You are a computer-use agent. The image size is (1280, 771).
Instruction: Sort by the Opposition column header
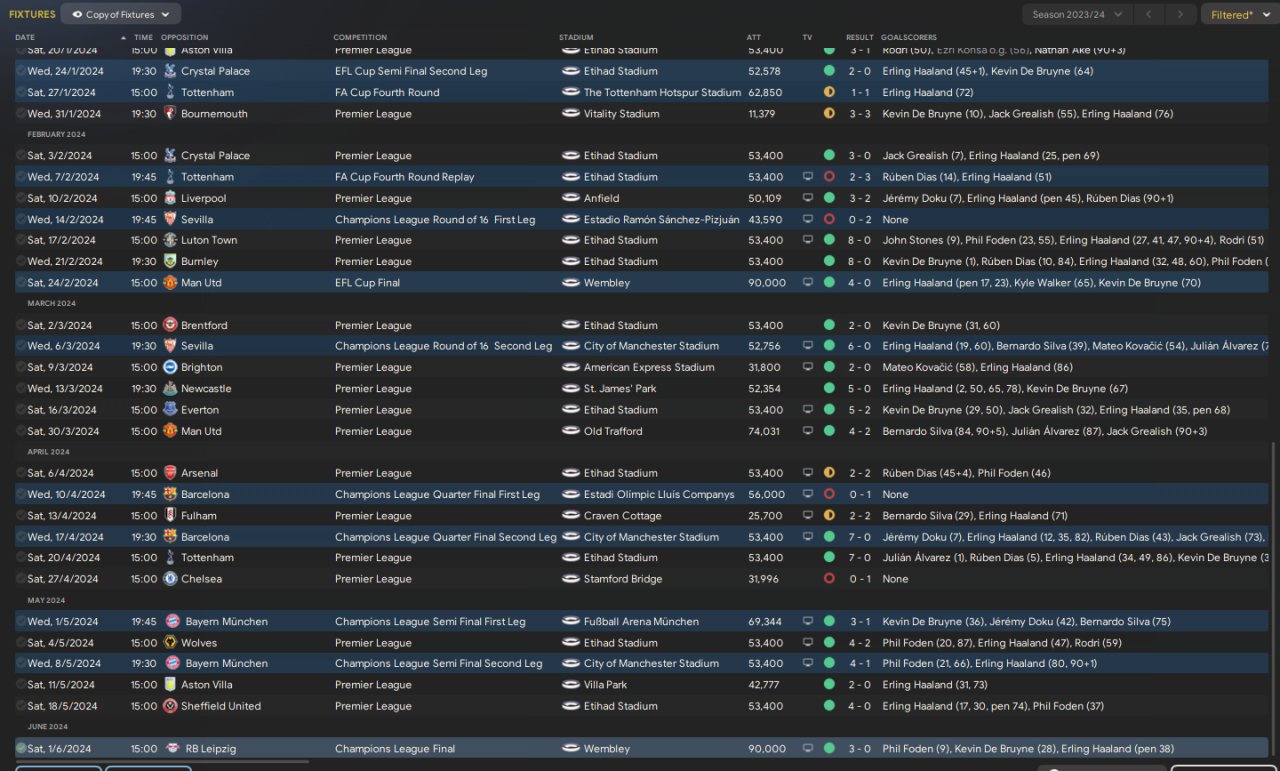click(184, 38)
